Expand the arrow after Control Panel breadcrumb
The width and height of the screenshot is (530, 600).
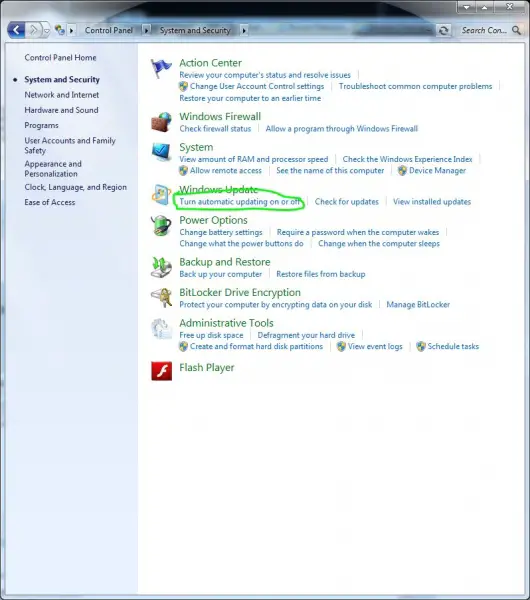point(147,30)
